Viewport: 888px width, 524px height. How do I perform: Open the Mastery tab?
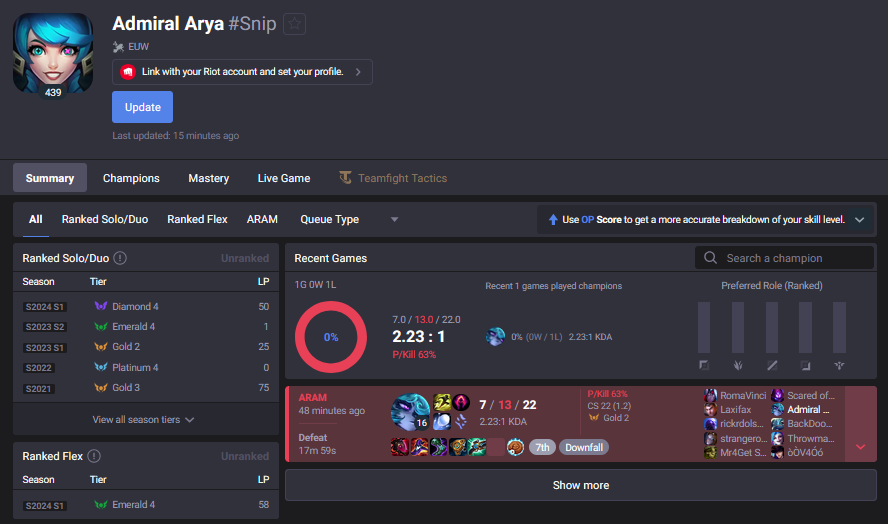click(208, 178)
